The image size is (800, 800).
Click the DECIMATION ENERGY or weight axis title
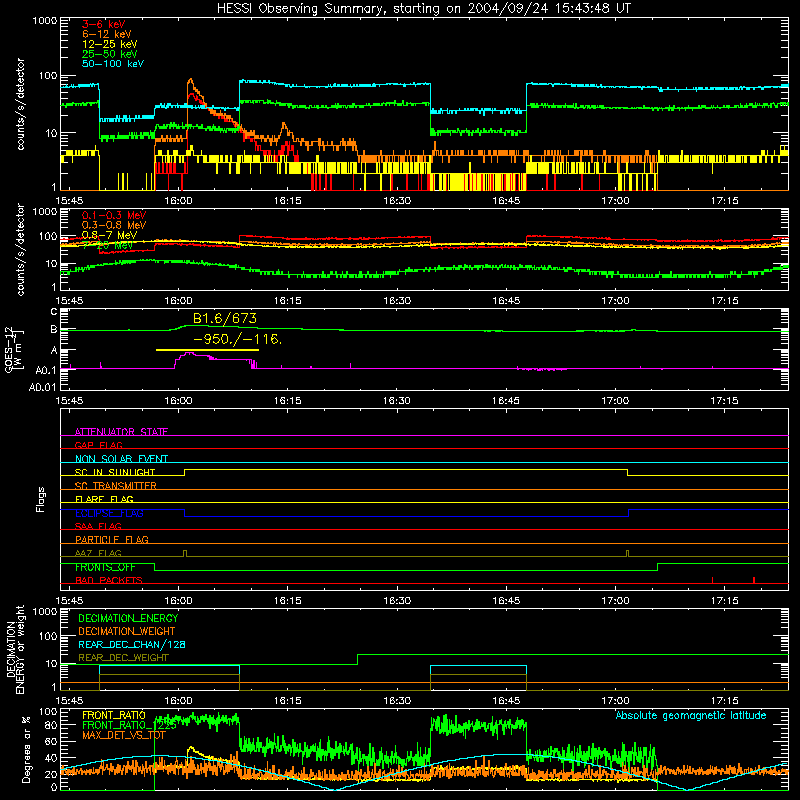[14, 649]
